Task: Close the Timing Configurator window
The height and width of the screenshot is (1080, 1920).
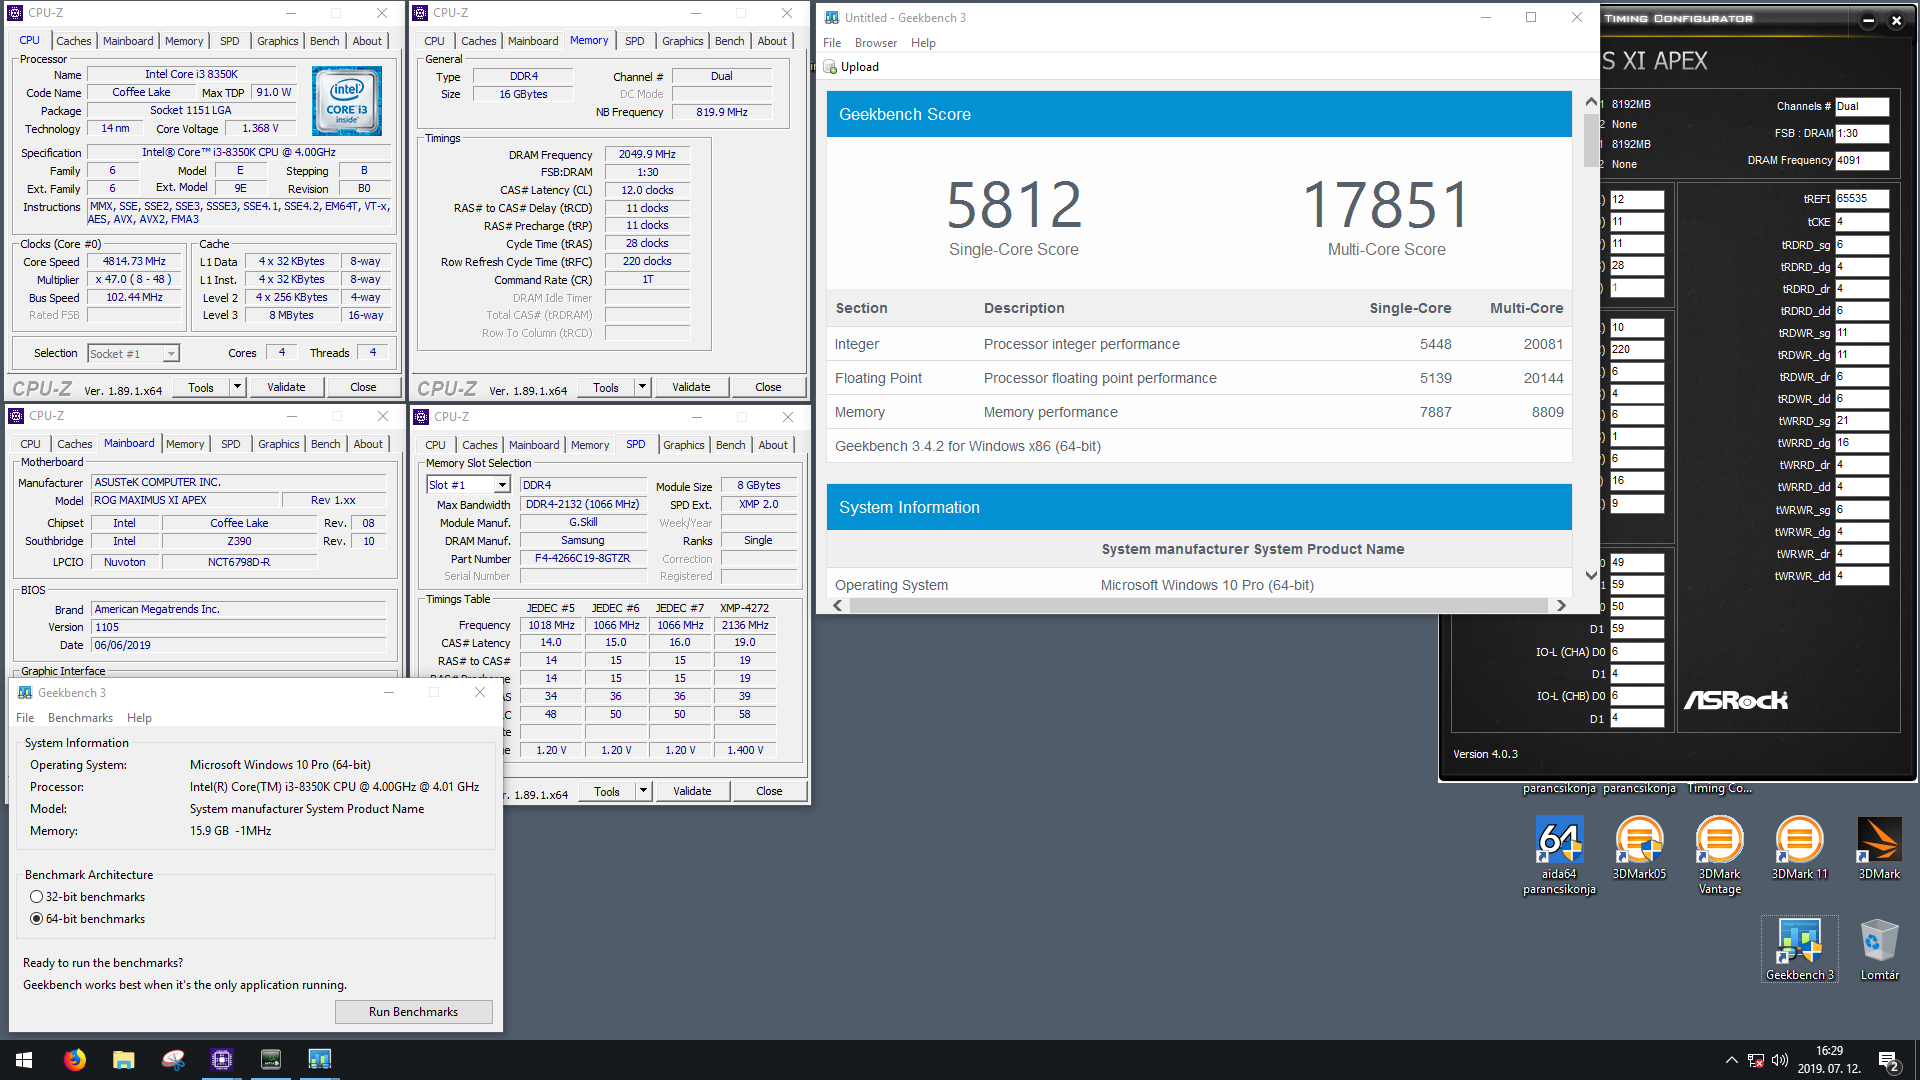Action: coord(1896,20)
